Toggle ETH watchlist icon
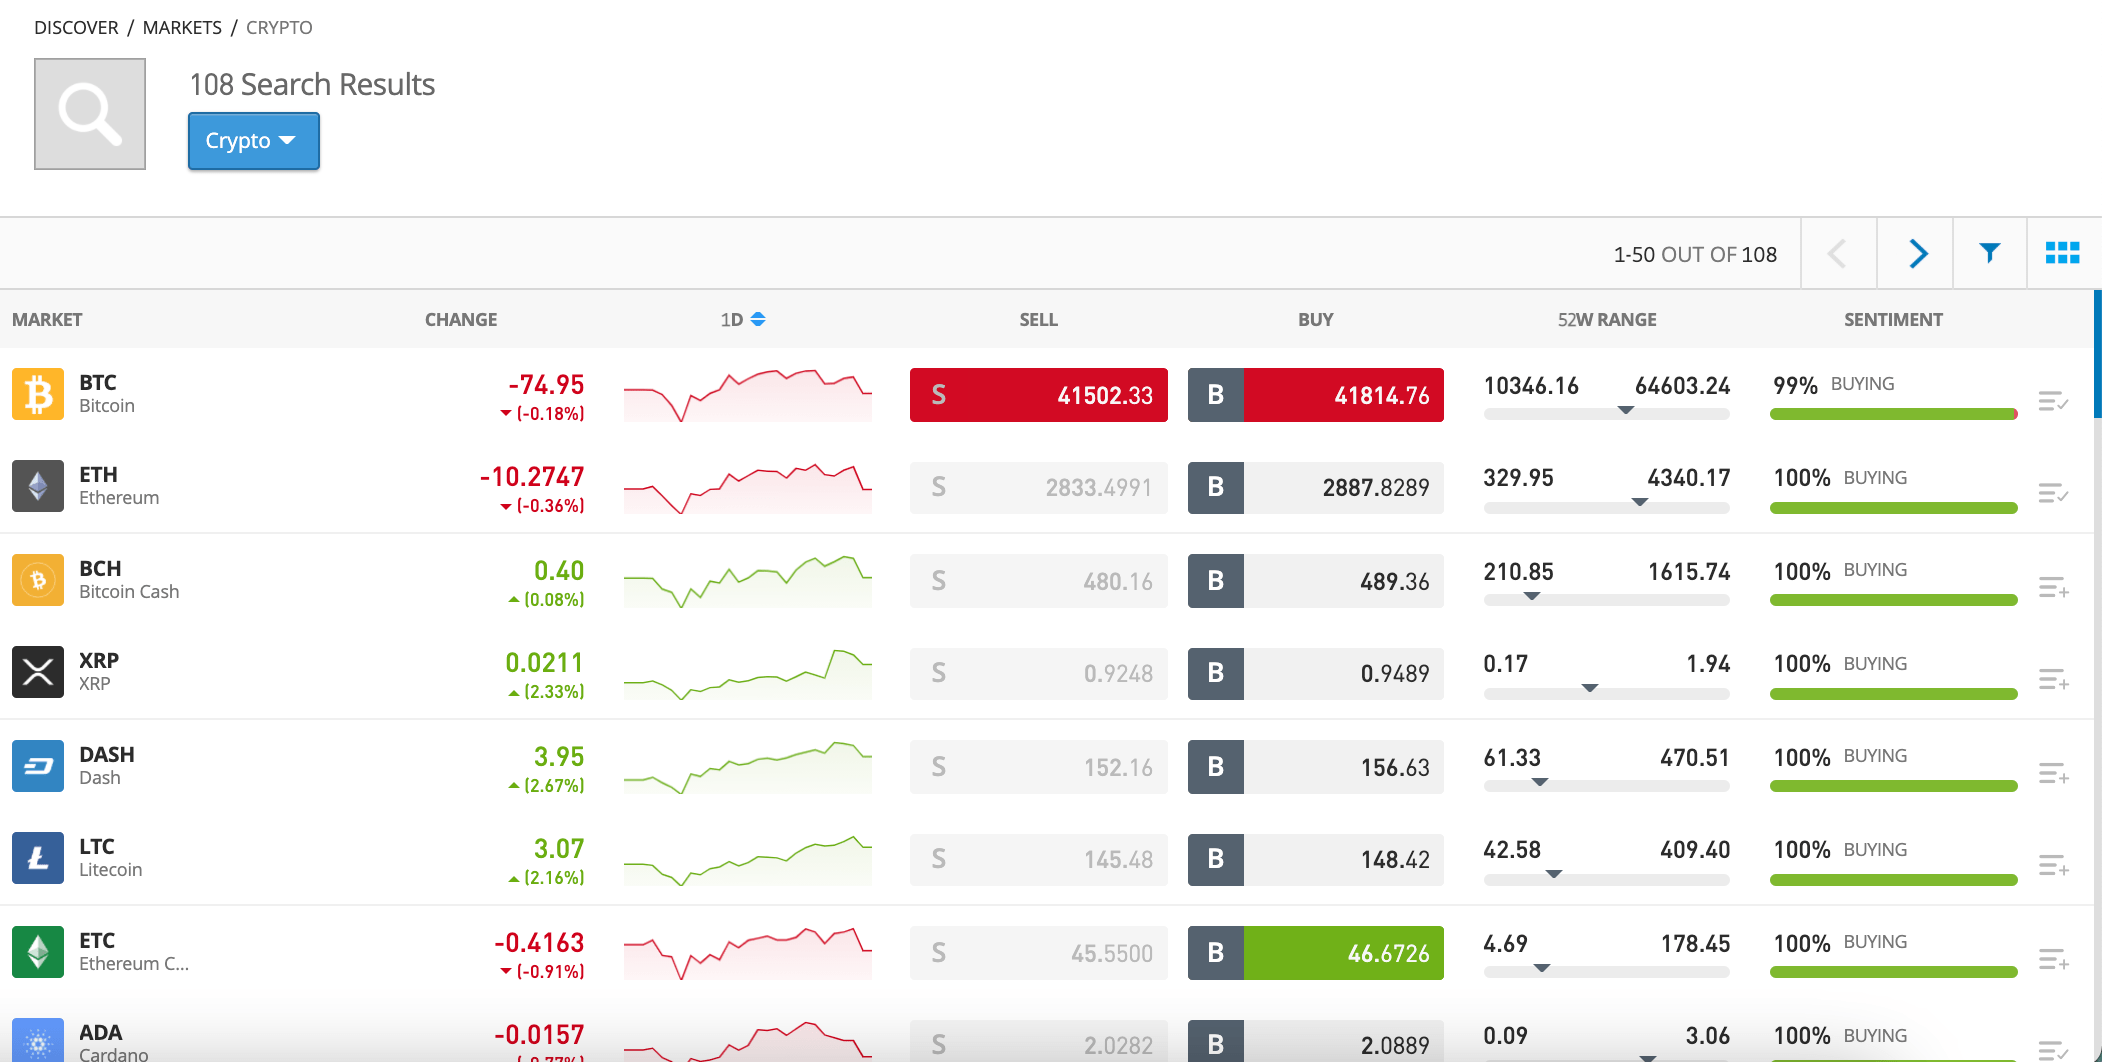The width and height of the screenshot is (2102, 1062). coord(2053,494)
